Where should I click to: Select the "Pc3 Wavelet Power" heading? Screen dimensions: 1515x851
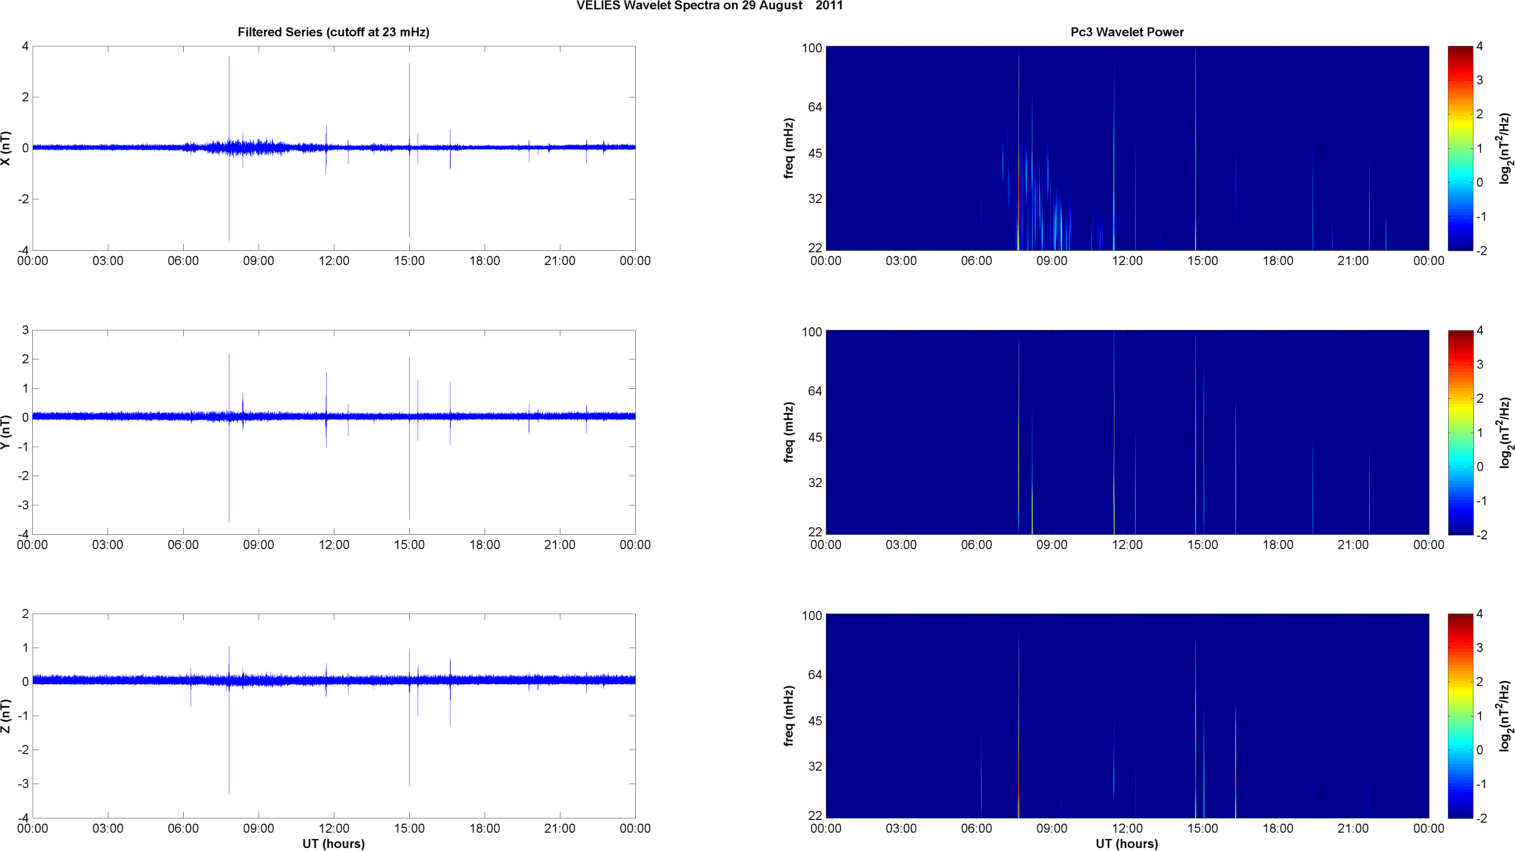(1127, 32)
